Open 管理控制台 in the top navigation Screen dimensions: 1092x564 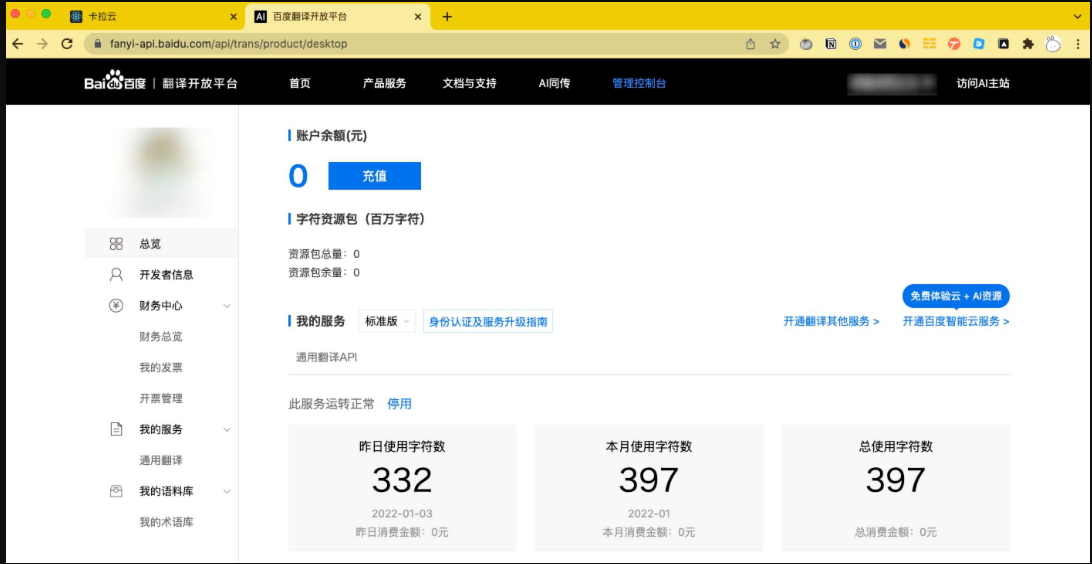pyautogui.click(x=639, y=83)
